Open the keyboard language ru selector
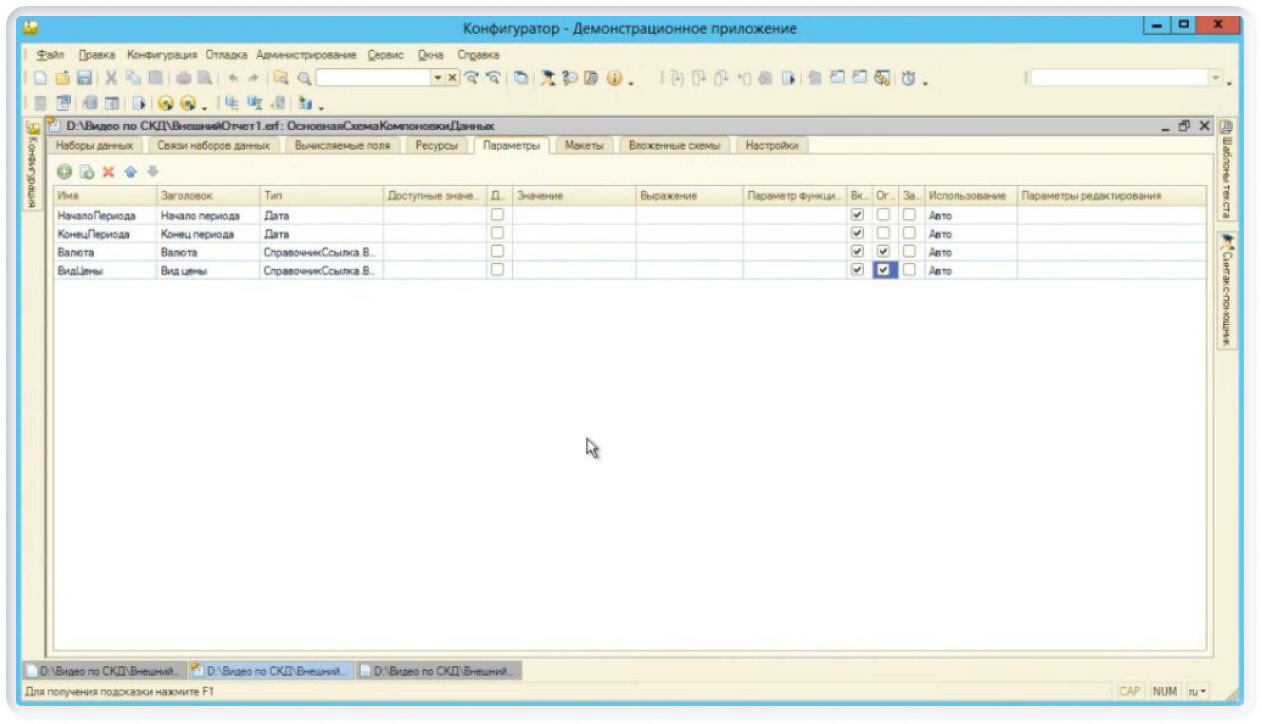1262x724 pixels. (x=1197, y=691)
